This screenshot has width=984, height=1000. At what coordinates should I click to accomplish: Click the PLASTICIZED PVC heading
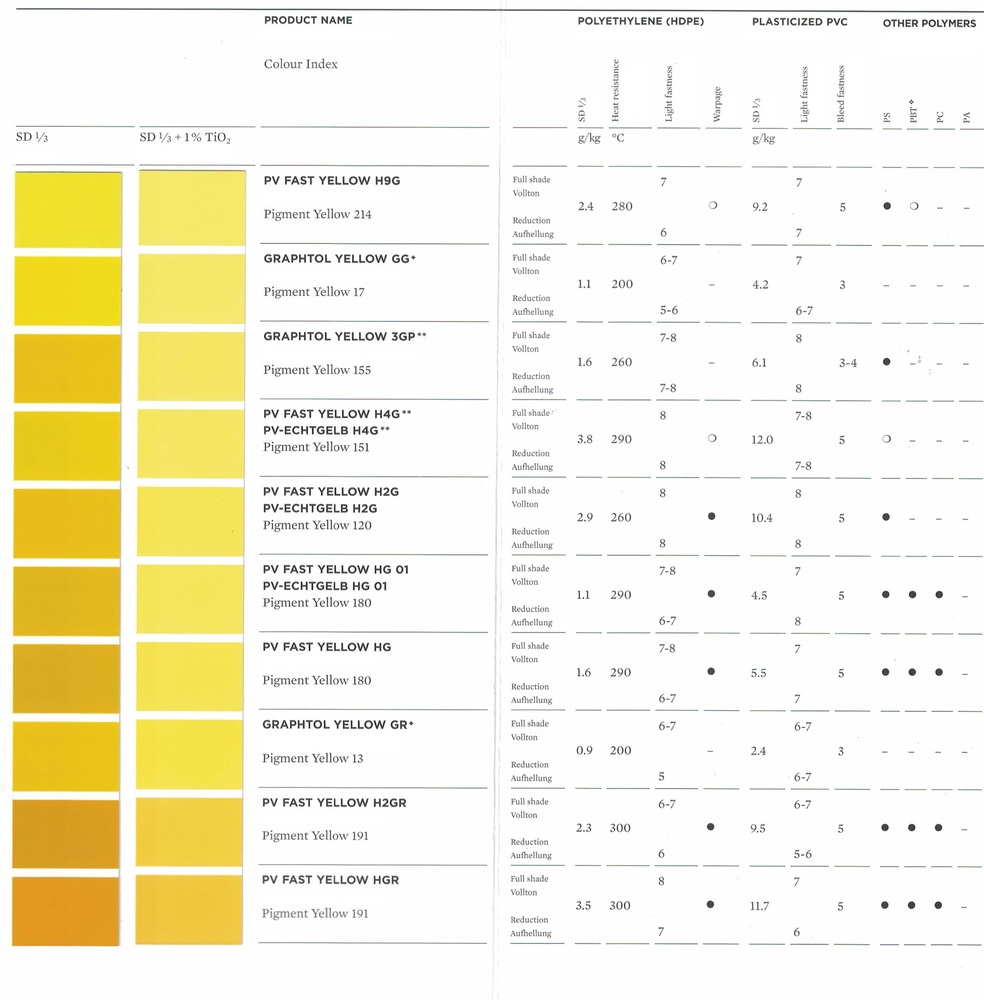pos(800,22)
